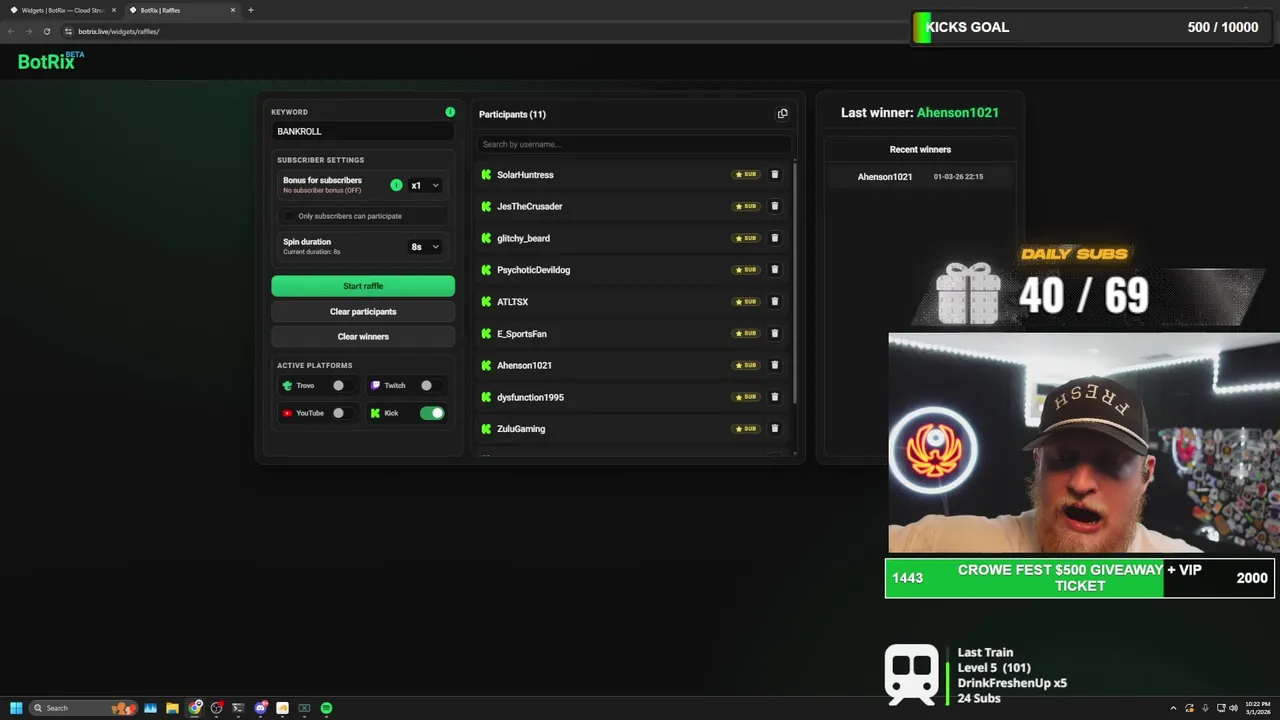Open the subscriber bonus x1 dropdown

tap(425, 185)
